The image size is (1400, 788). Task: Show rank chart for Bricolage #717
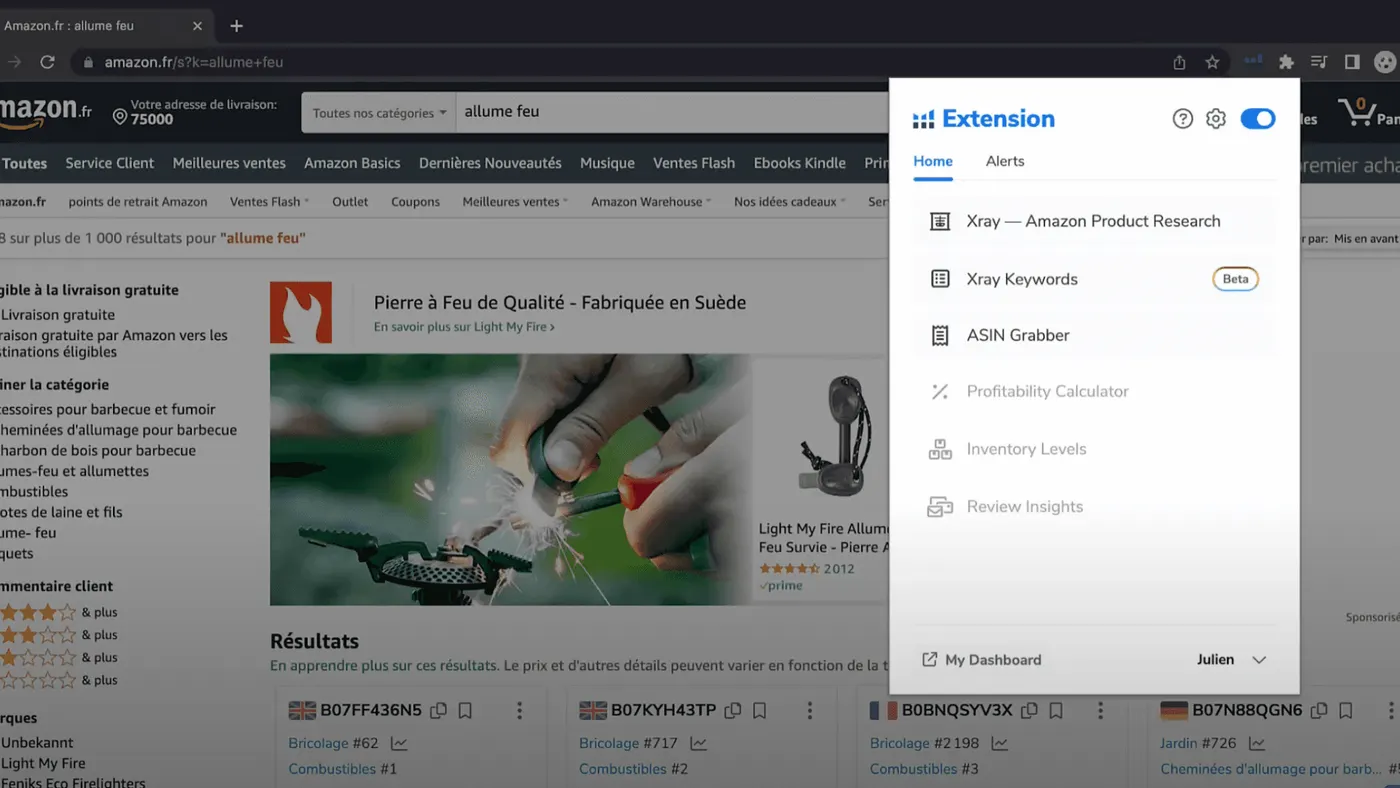point(698,744)
